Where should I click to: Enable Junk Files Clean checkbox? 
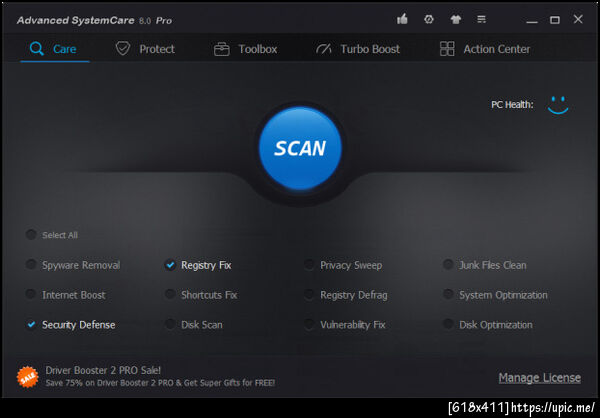point(448,265)
